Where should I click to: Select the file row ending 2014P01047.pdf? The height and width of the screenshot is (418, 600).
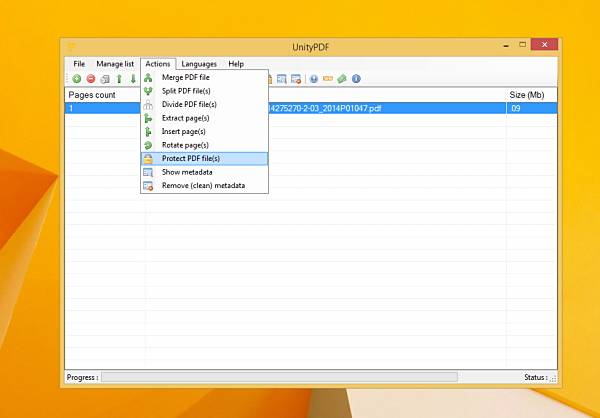[311, 108]
